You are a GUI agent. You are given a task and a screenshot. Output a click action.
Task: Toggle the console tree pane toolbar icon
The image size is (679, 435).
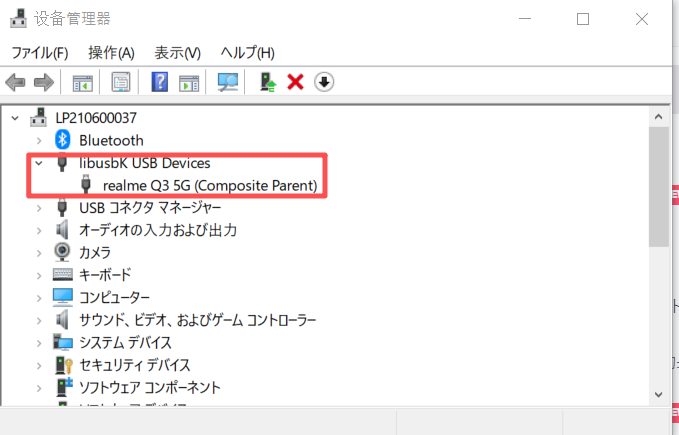point(82,82)
